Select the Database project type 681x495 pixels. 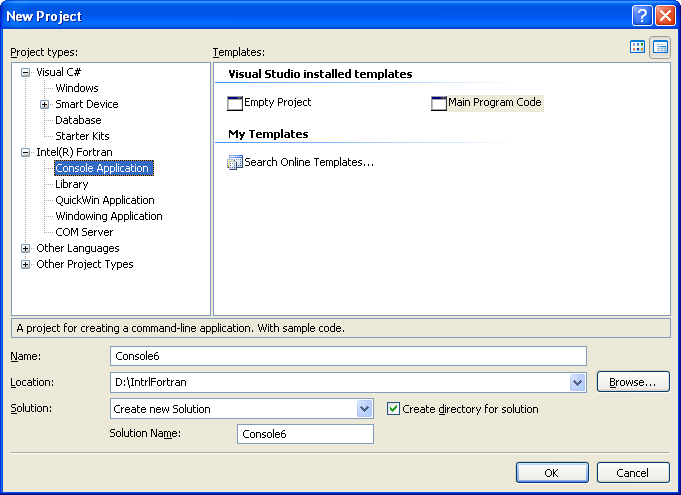(78, 120)
